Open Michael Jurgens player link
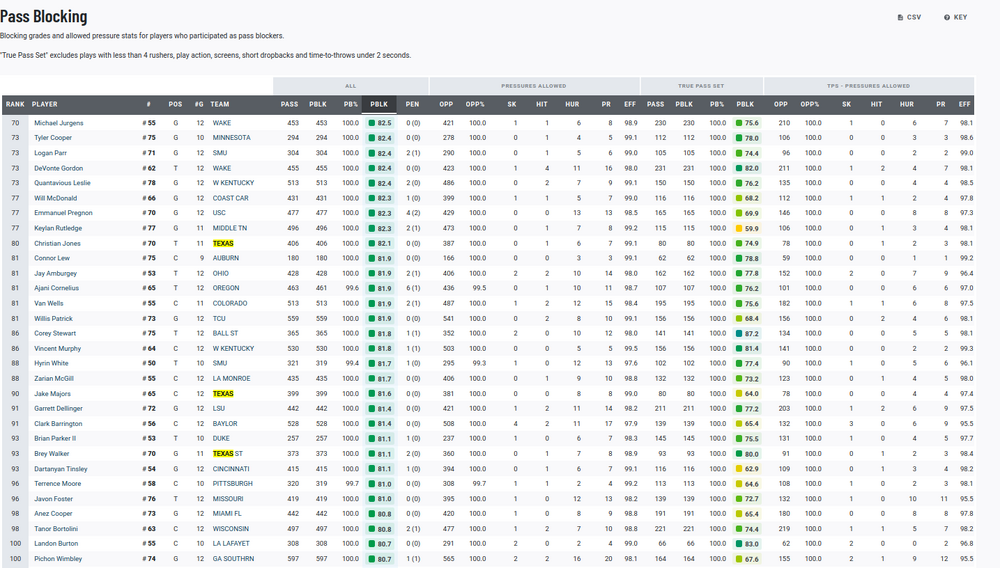Viewport: 1000px width, 568px height. click(x=59, y=123)
